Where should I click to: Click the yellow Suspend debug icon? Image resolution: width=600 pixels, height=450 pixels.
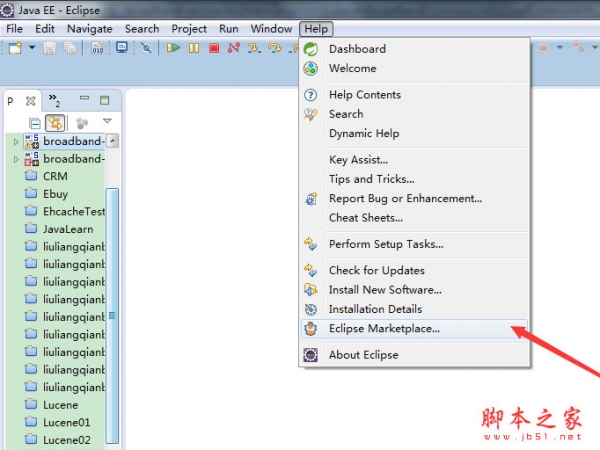pyautogui.click(x=194, y=48)
